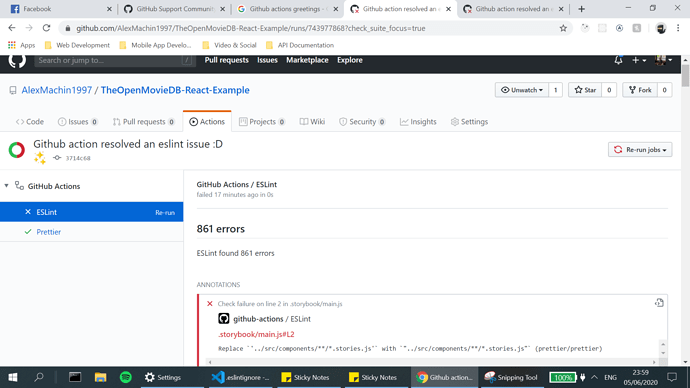Fork the repository
The width and height of the screenshot is (690, 388).
640,90
